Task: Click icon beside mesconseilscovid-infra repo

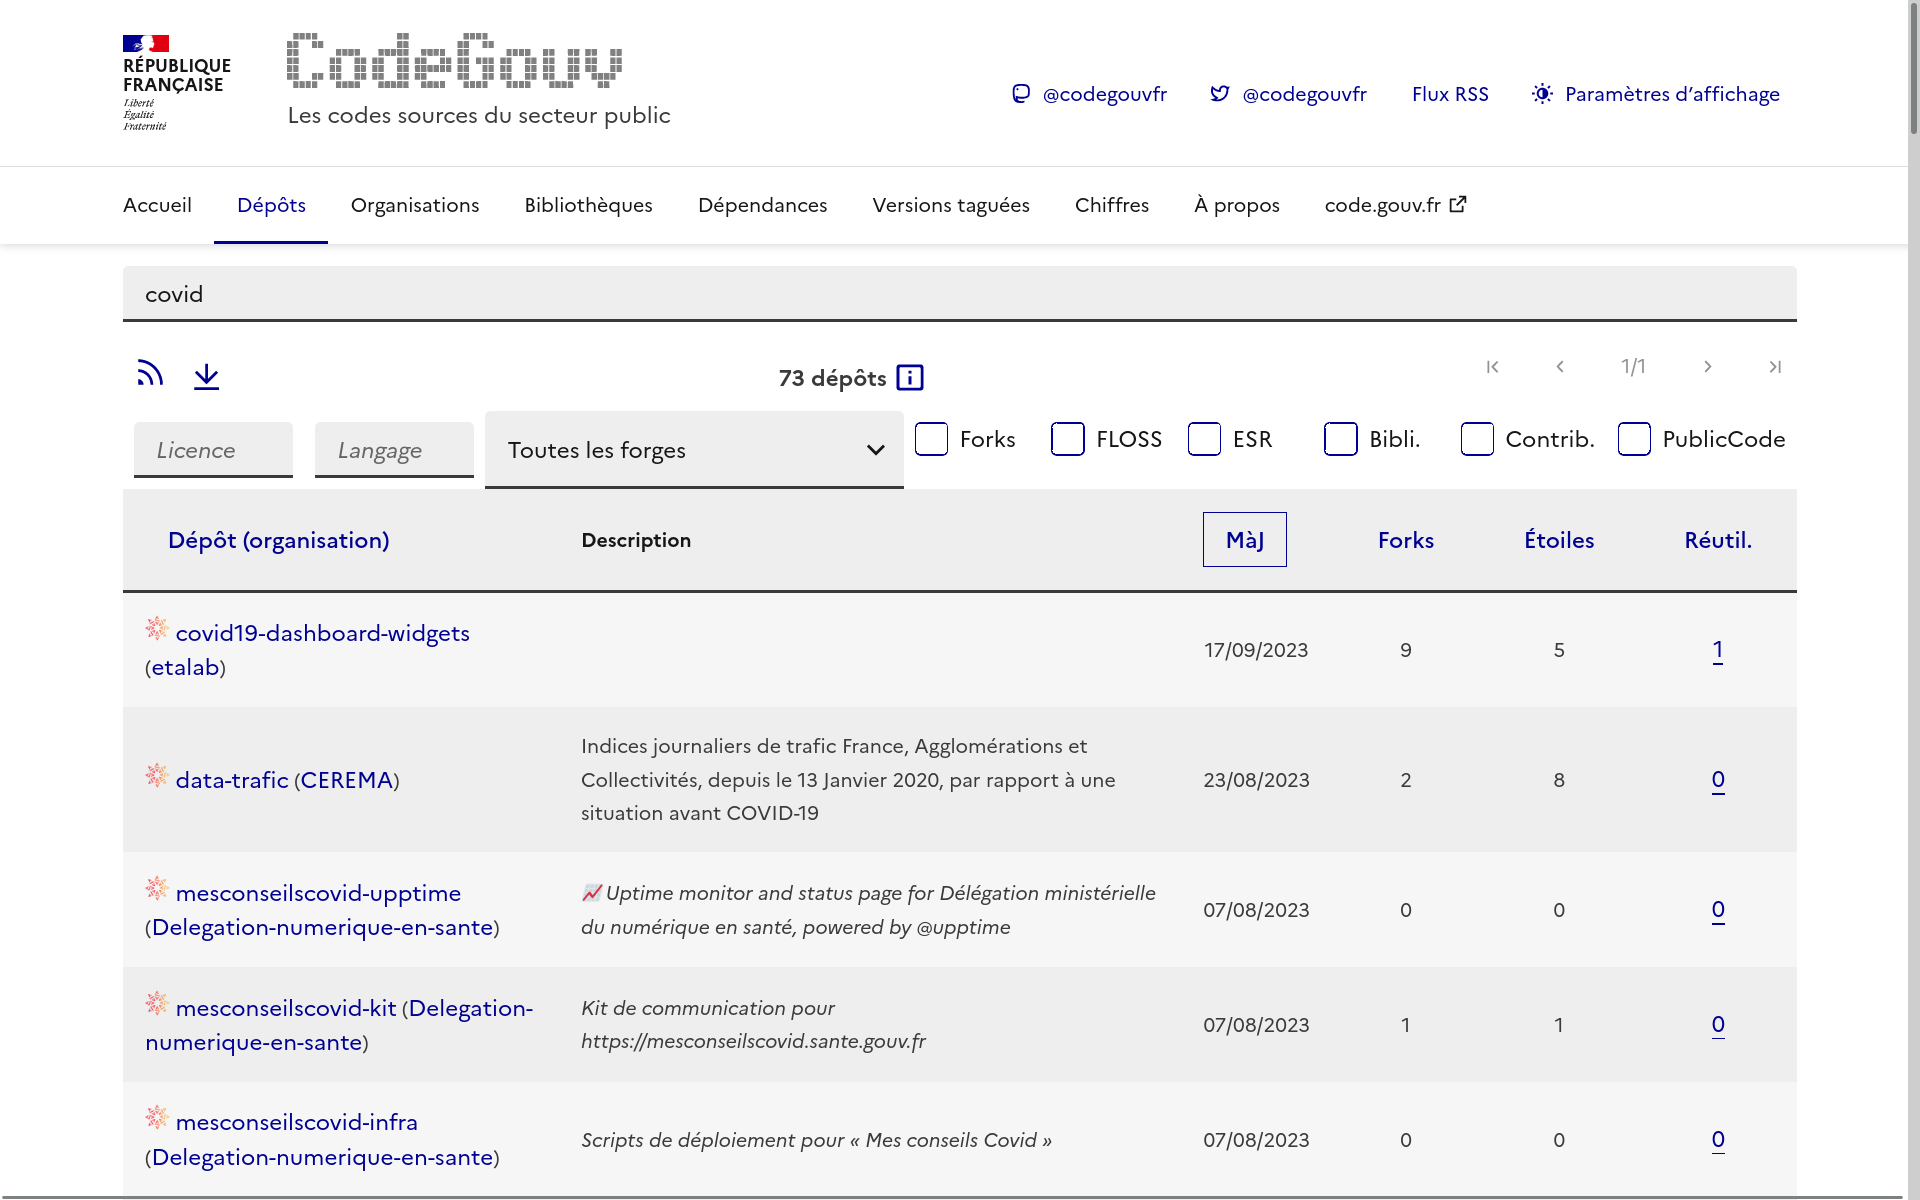Action: pyautogui.click(x=157, y=1117)
